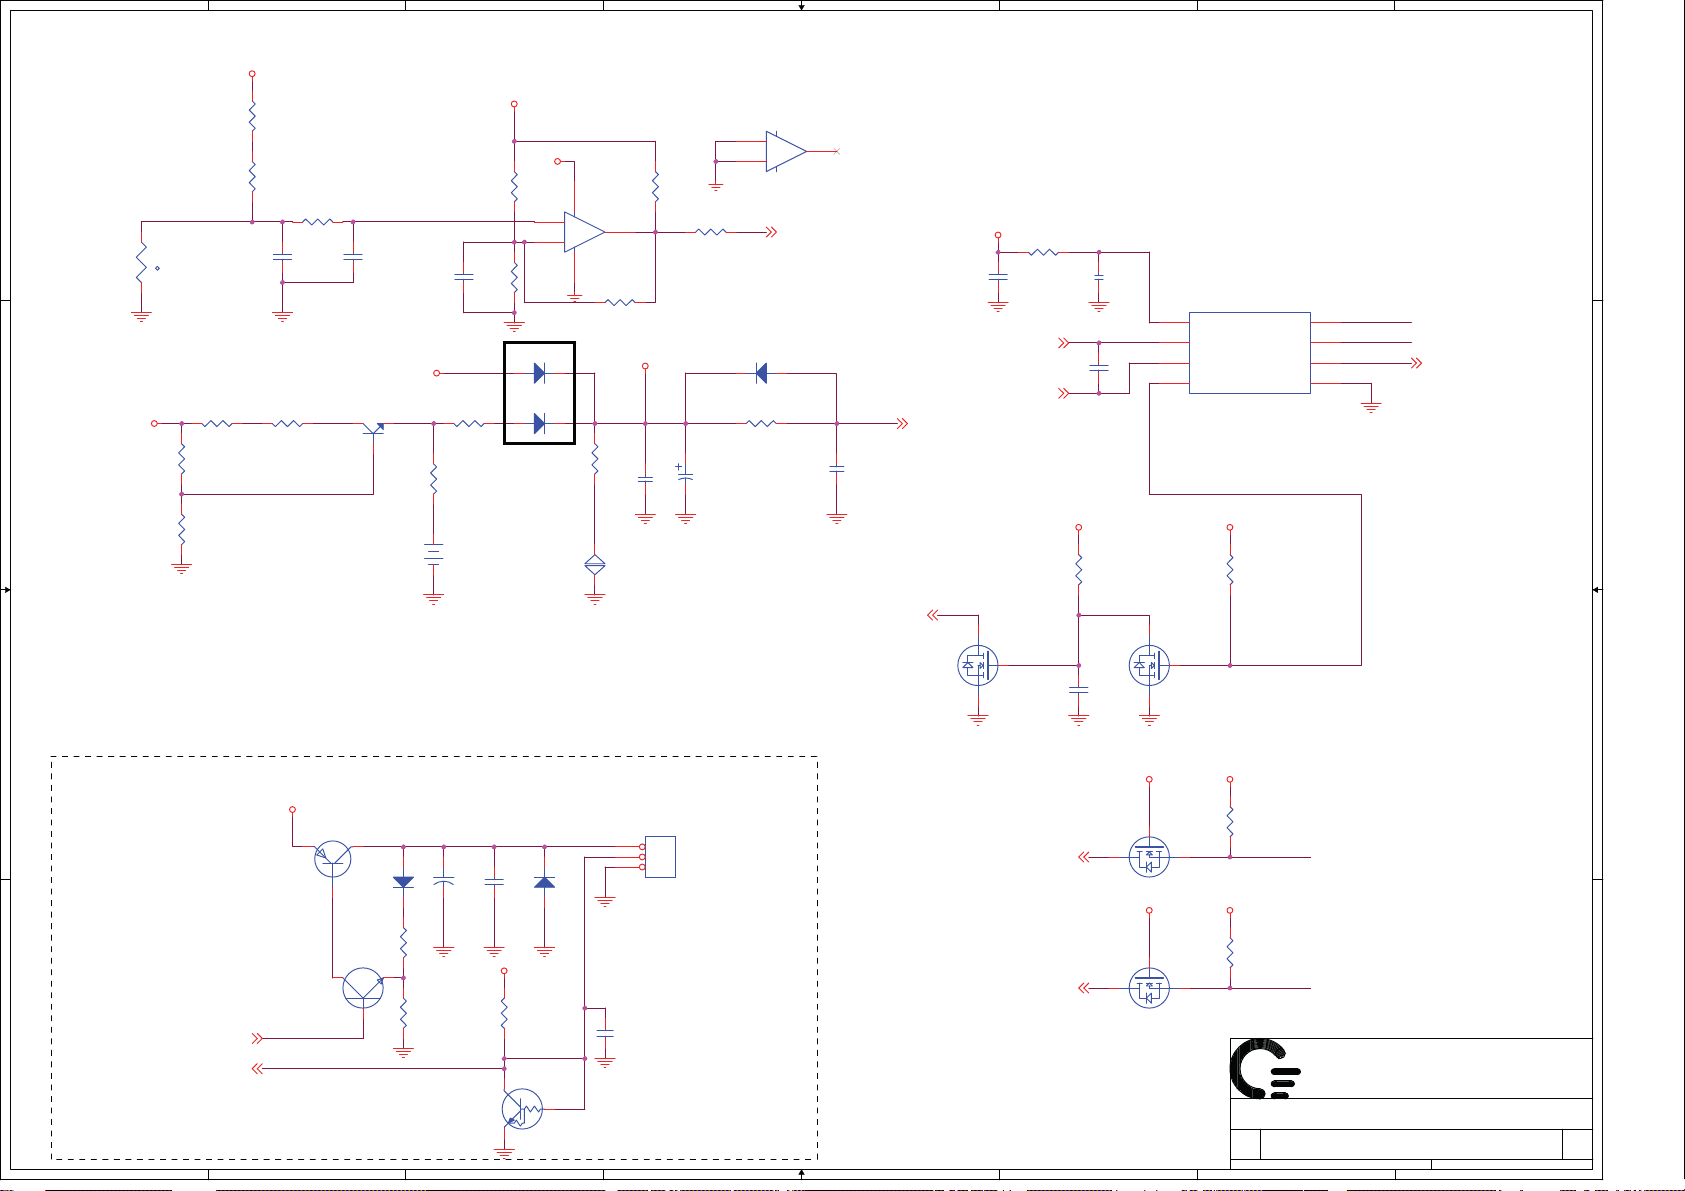Click the power terminal feeding the comparator supply pin
Viewport: 1685px width, 1191px height.
(x=558, y=161)
